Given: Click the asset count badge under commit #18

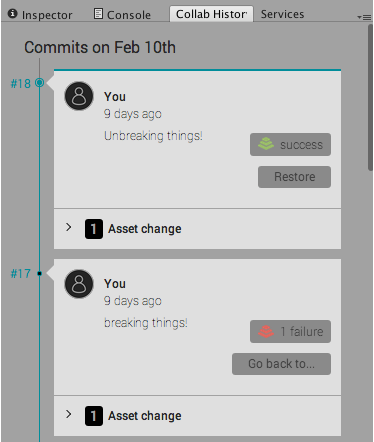Looking at the screenshot, I should [94, 229].
